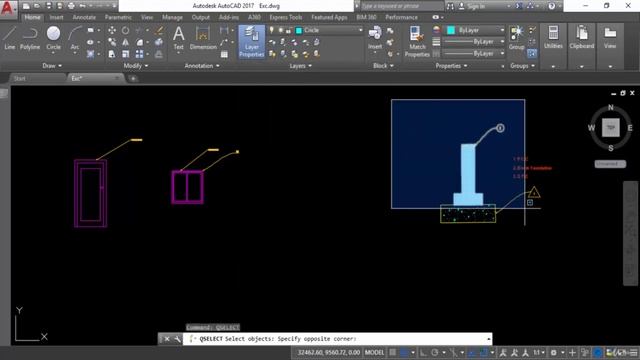The height and width of the screenshot is (360, 640).
Task: Click the Insert block icon
Action: (375, 38)
